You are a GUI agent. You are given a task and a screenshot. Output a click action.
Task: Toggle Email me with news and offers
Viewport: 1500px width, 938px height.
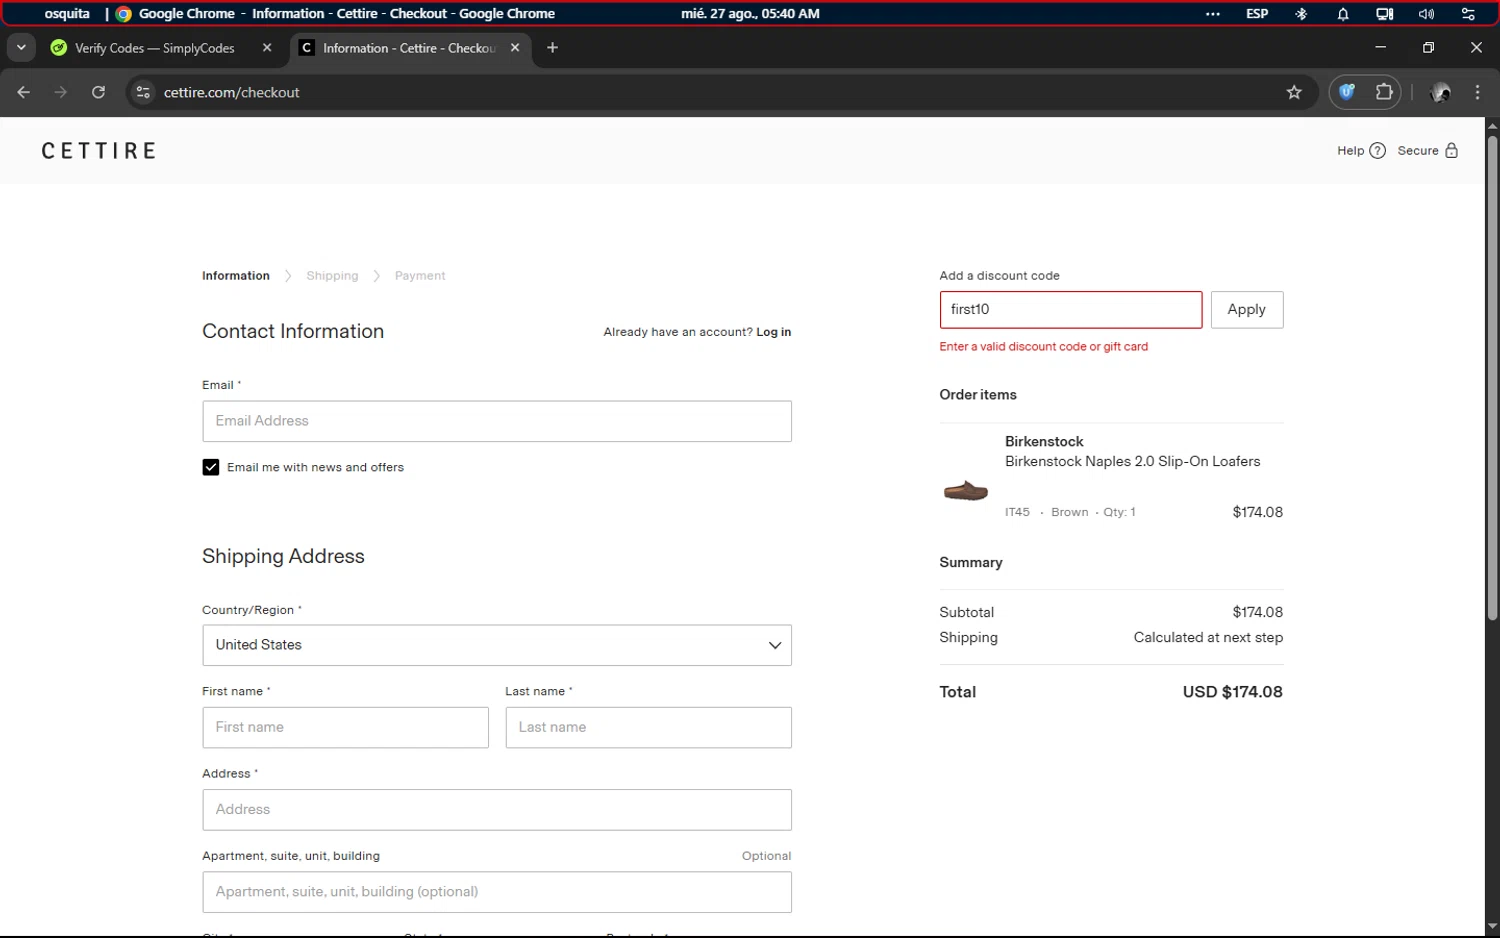coord(211,467)
